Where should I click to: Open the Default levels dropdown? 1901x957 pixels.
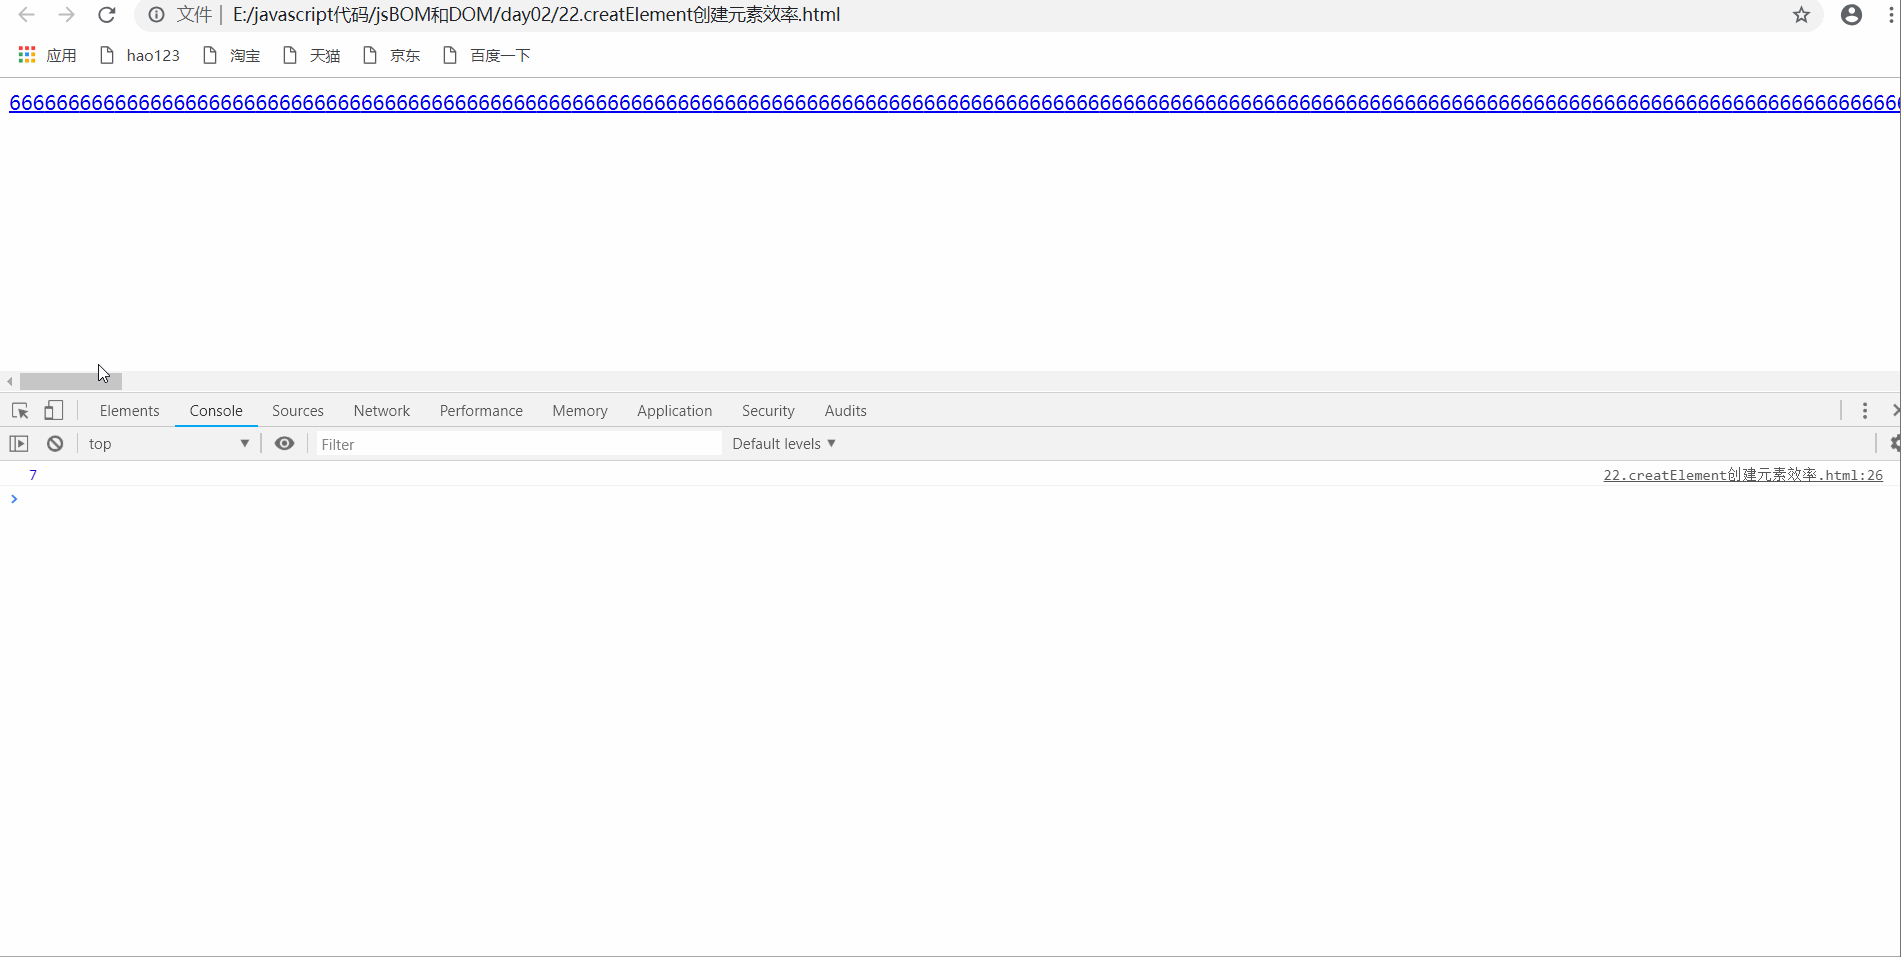click(x=784, y=444)
